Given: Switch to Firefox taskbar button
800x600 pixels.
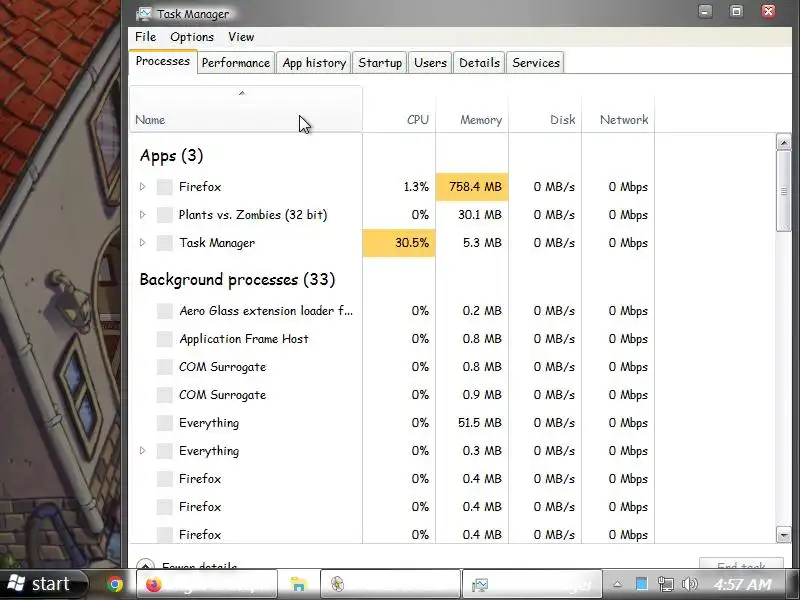Looking at the screenshot, I should pos(207,584).
